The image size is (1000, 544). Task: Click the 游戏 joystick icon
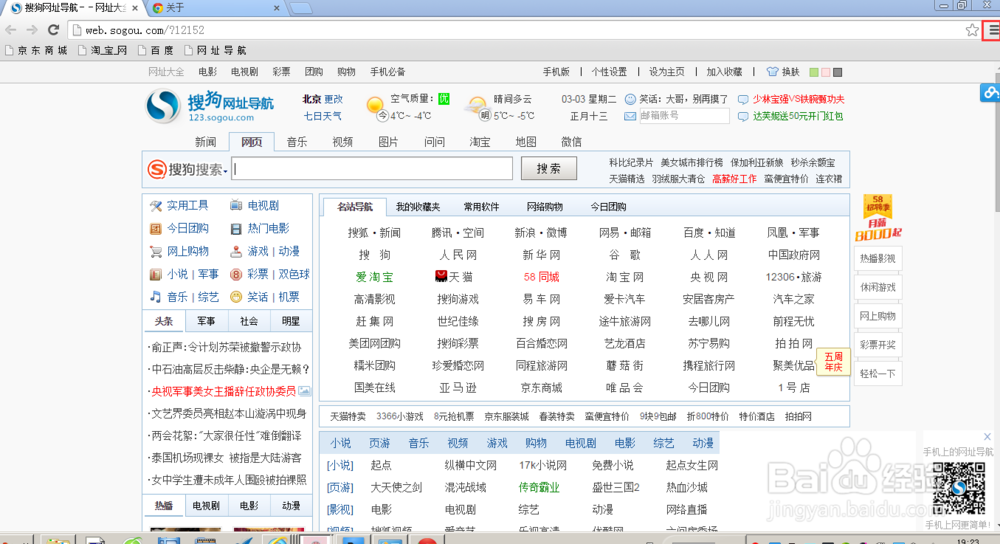[x=236, y=251]
